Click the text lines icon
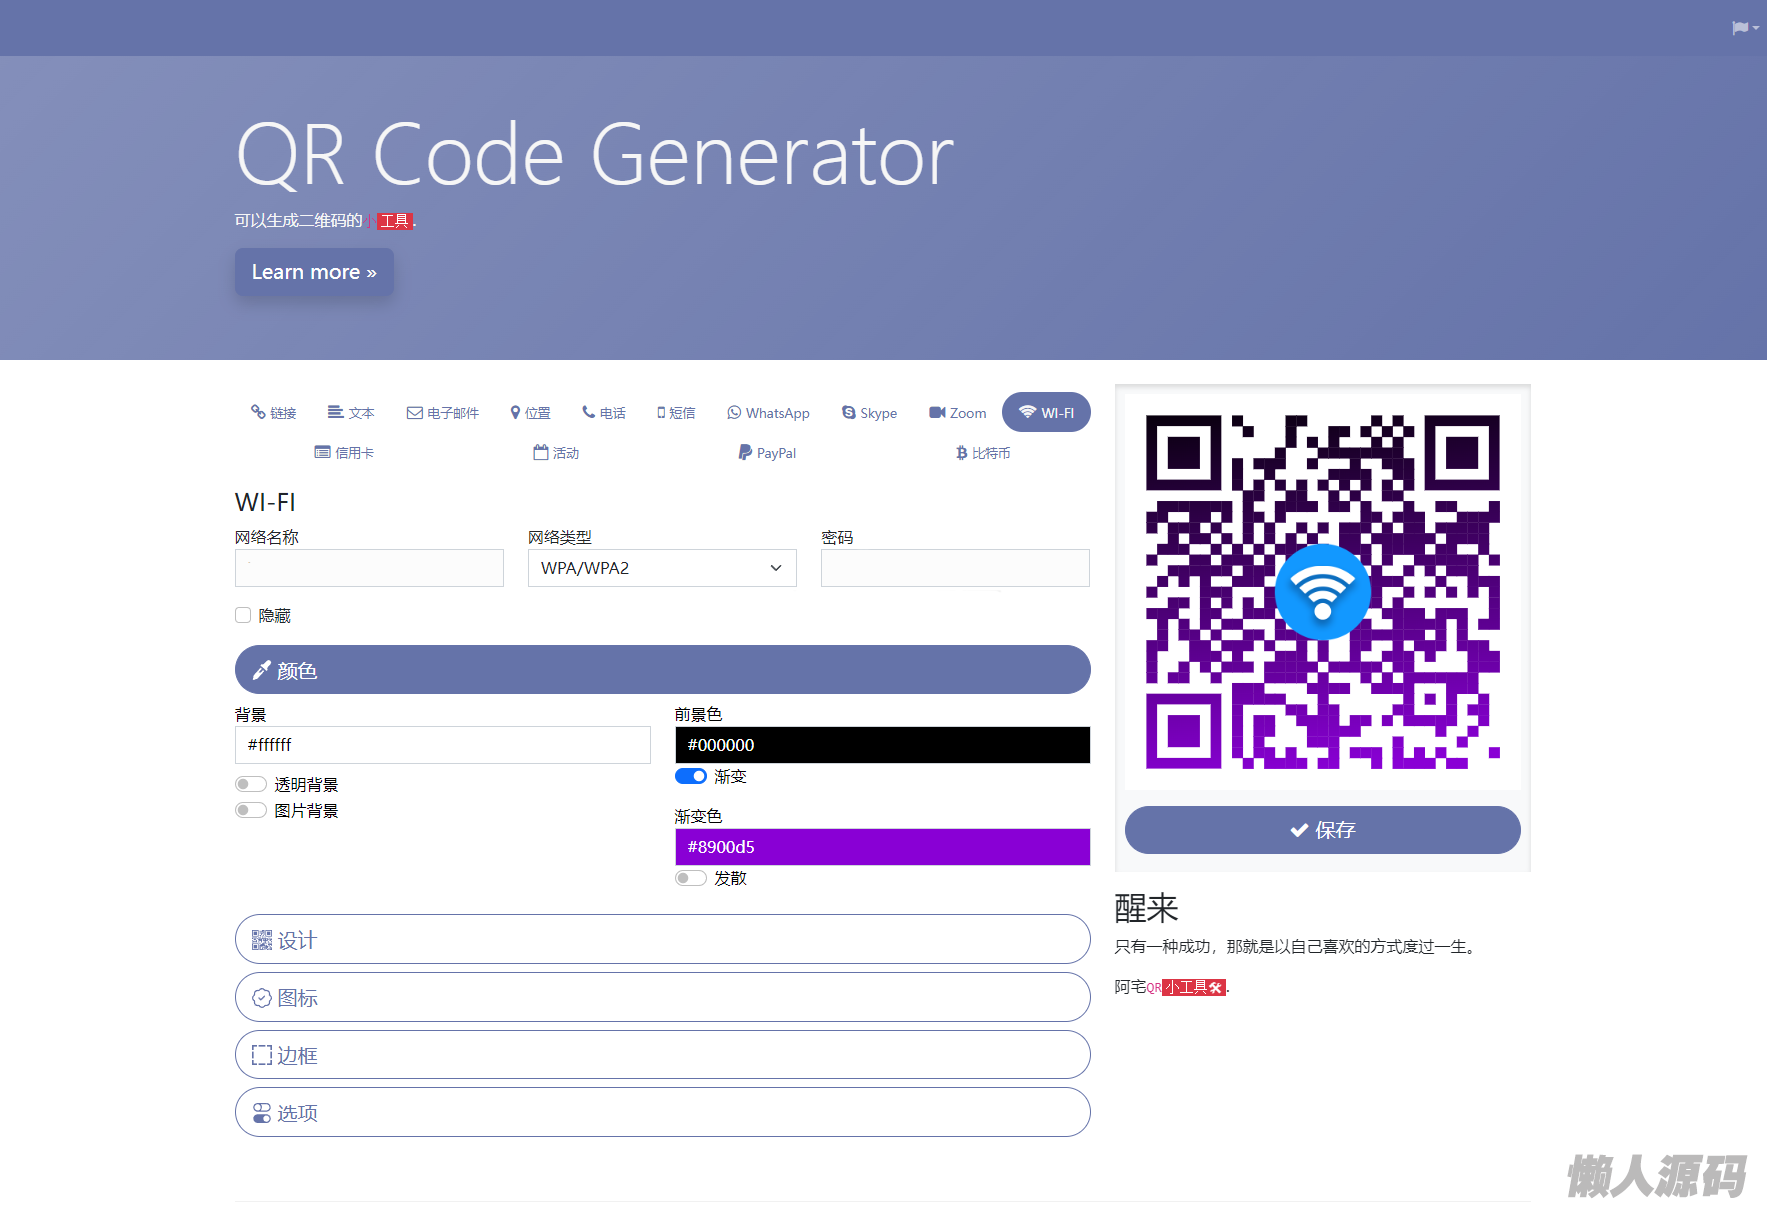 tap(336, 412)
